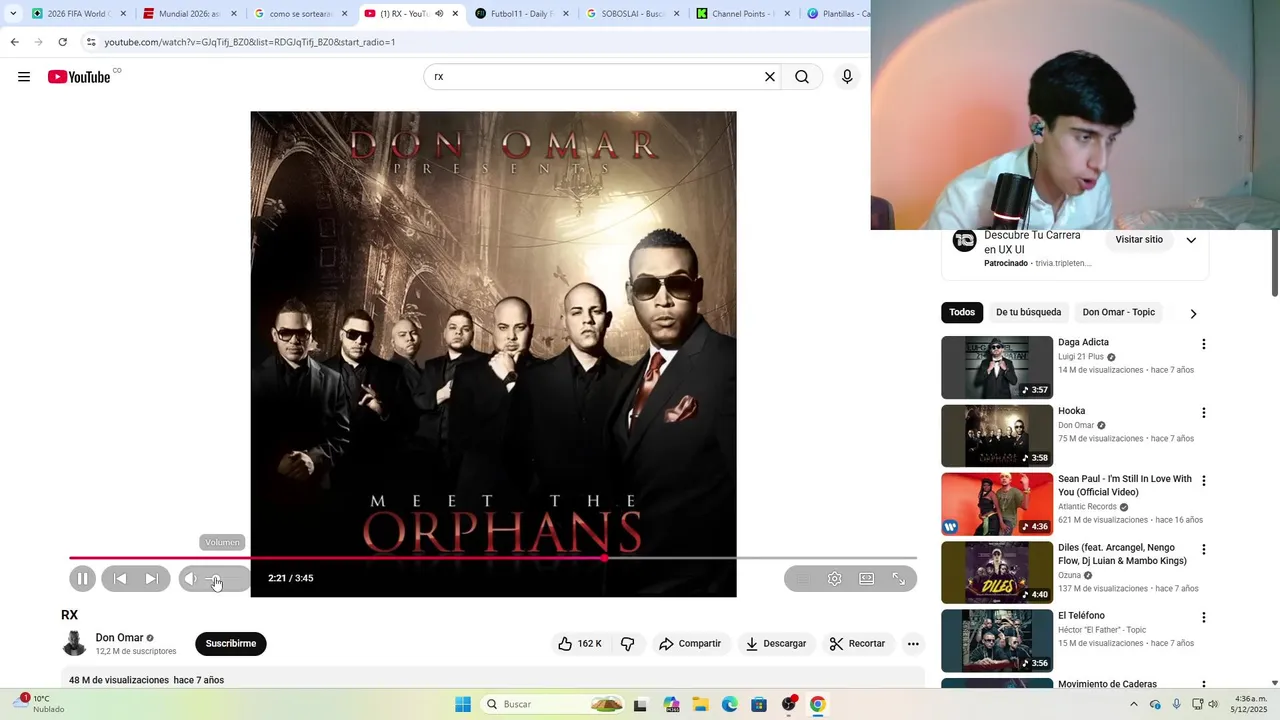
Task: Open the Don Omar channel name link
Action: pos(119,638)
